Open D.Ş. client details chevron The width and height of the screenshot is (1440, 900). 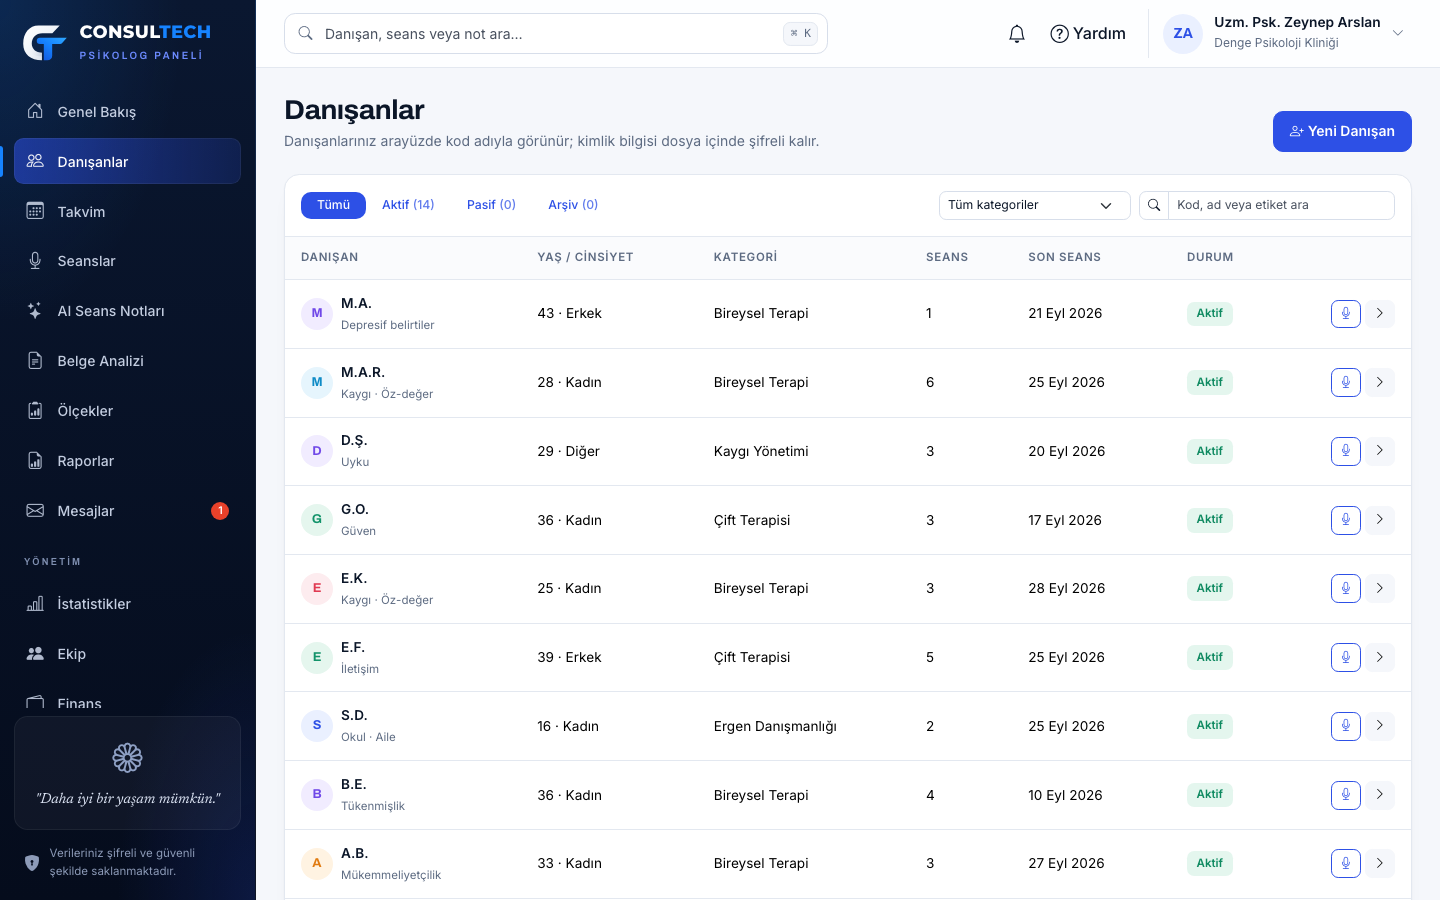tap(1380, 451)
